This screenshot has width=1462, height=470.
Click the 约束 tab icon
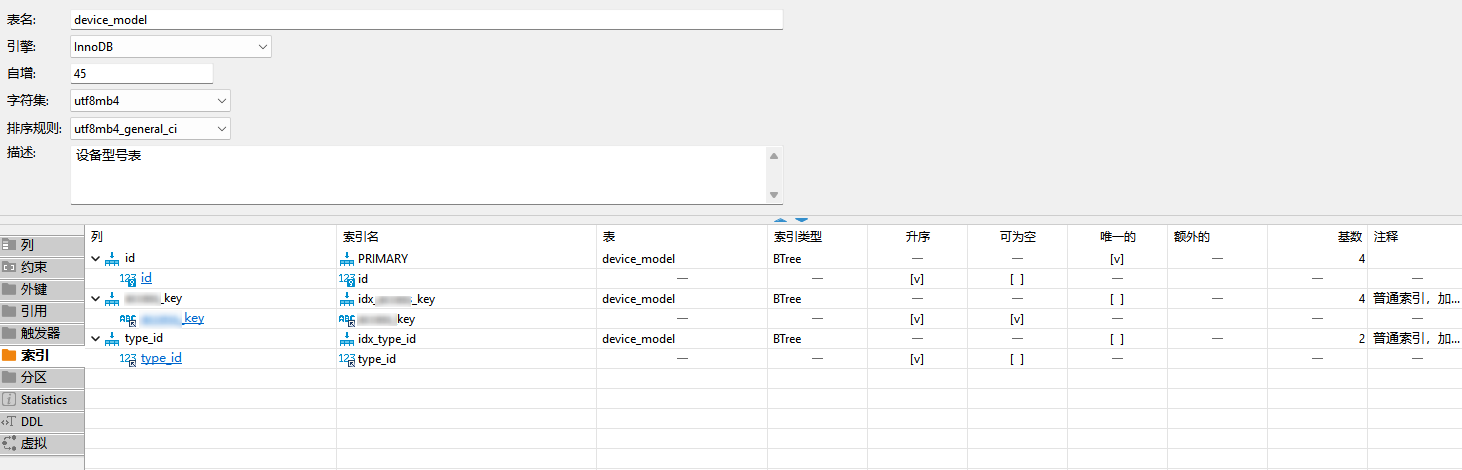coord(9,268)
